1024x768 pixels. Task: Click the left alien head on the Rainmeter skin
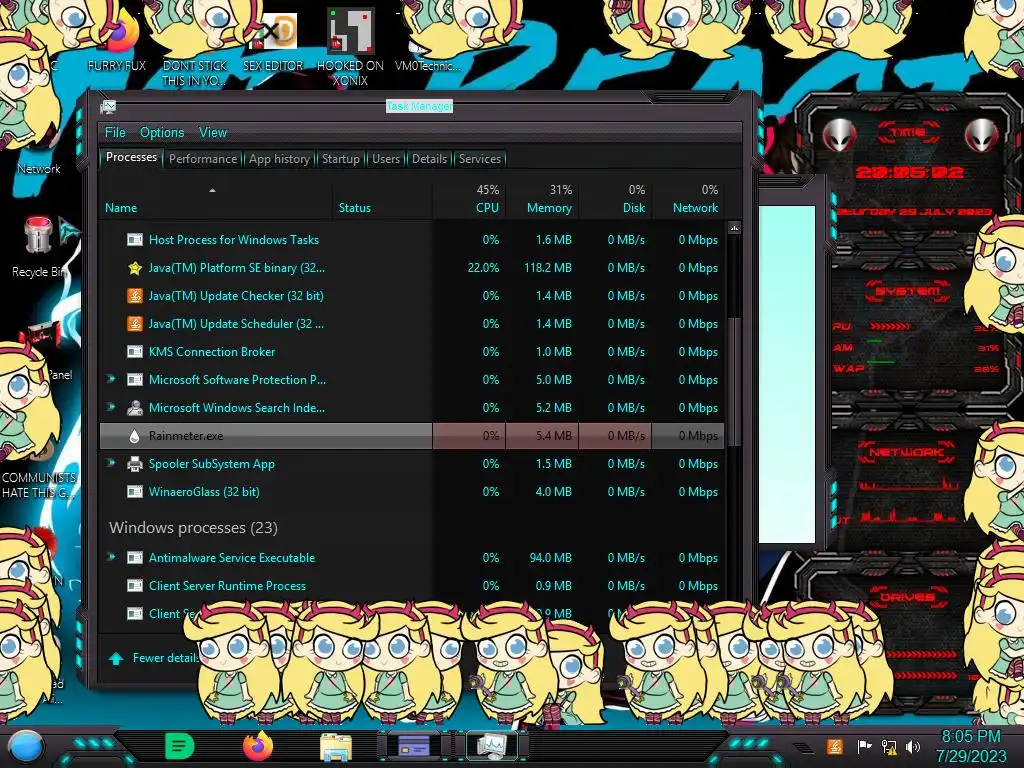(839, 136)
